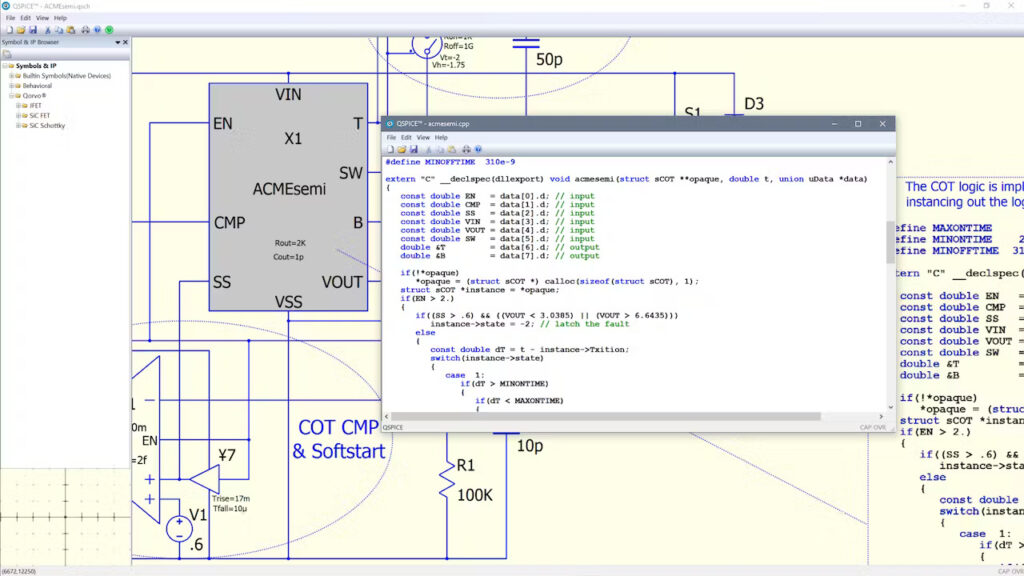Click the Open icon in the code editor toolbar

(x=402, y=148)
